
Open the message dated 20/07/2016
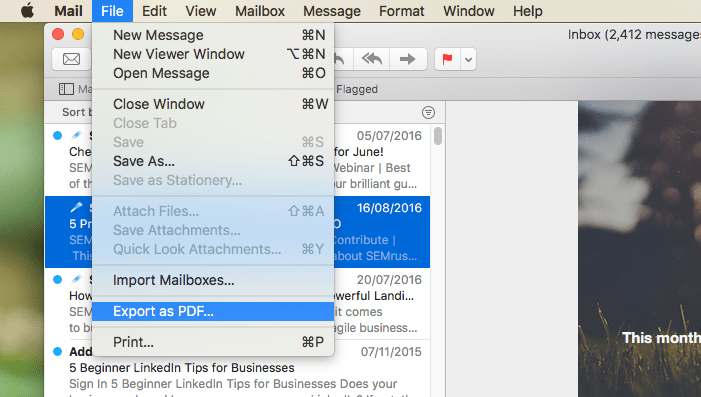(x=237, y=304)
